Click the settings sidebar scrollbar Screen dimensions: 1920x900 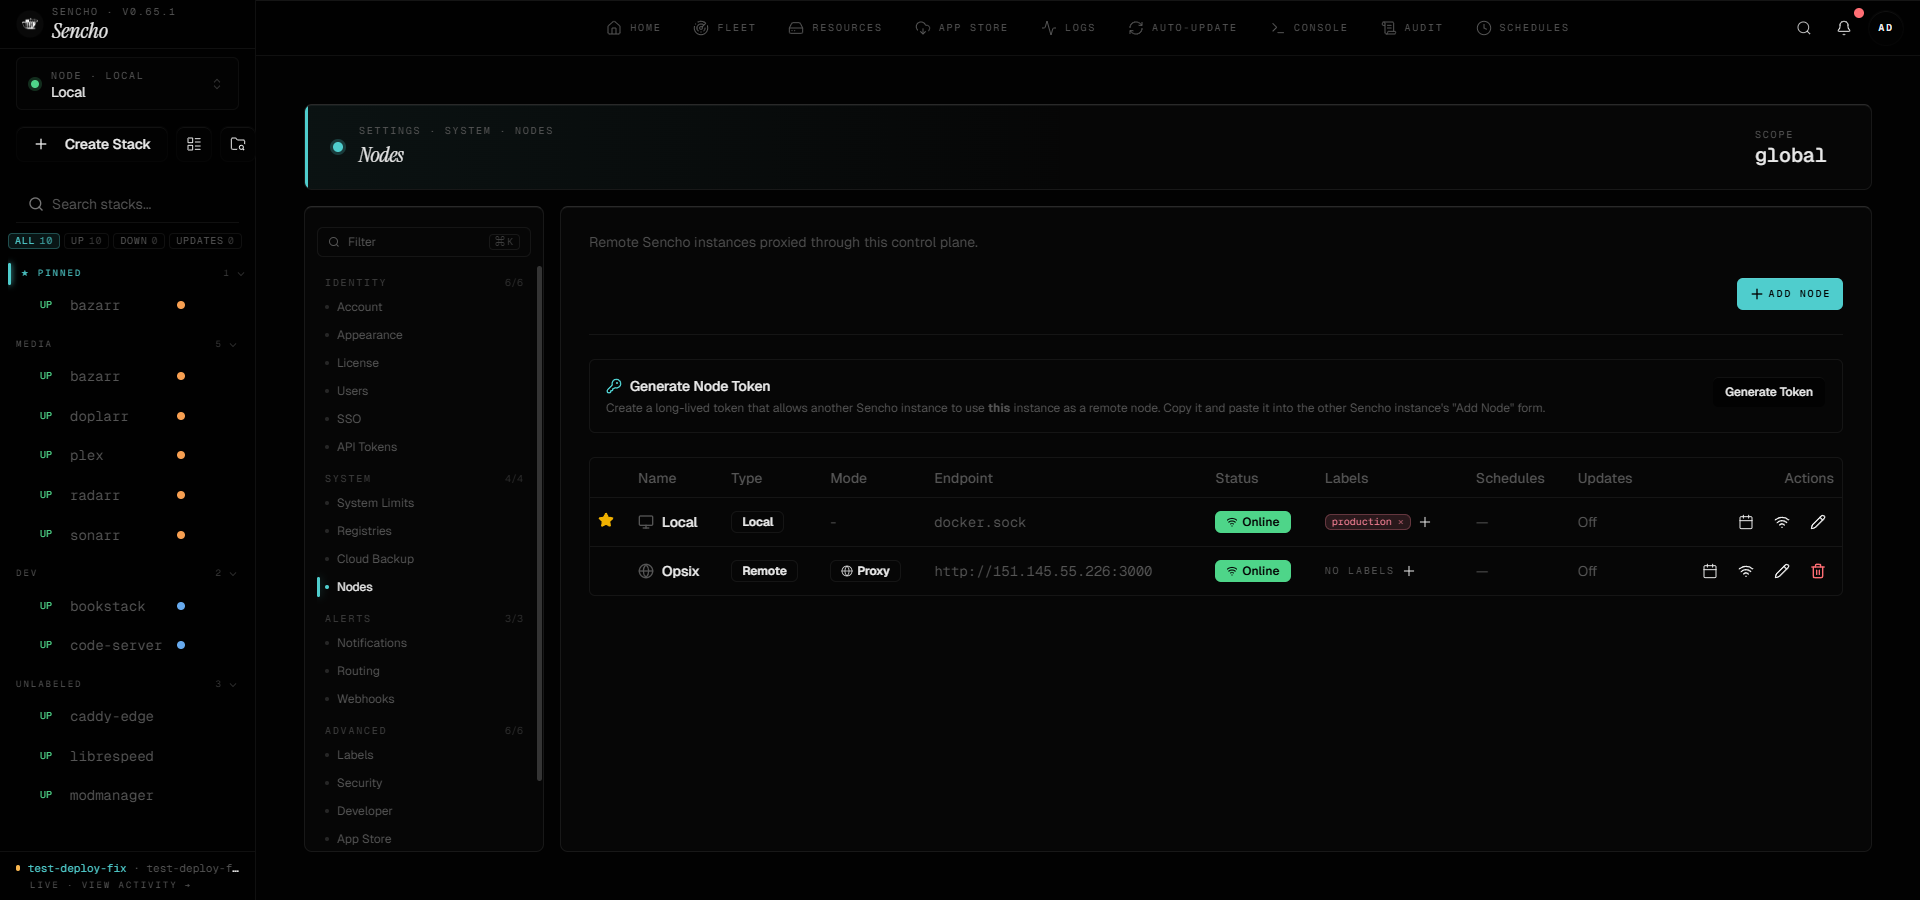tap(539, 523)
